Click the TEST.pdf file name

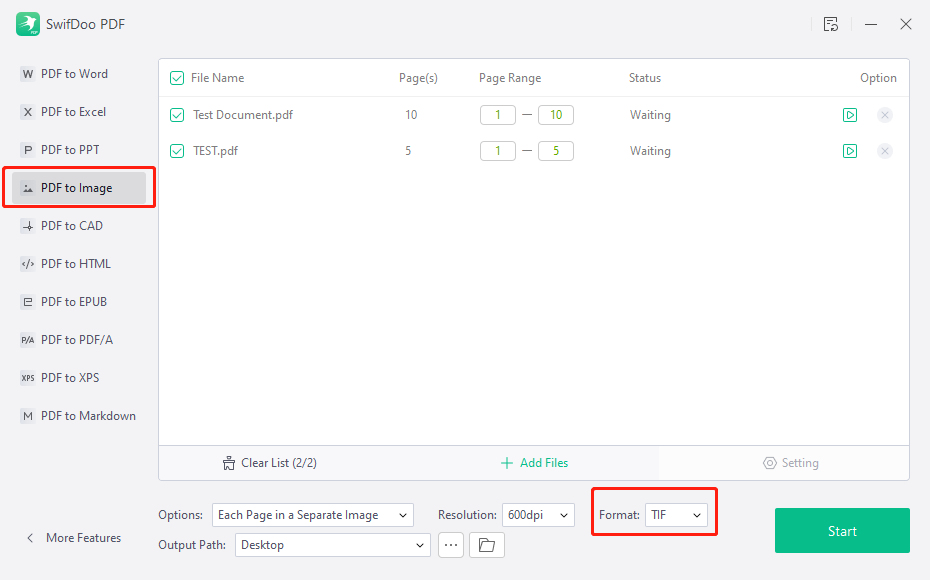[x=215, y=151]
